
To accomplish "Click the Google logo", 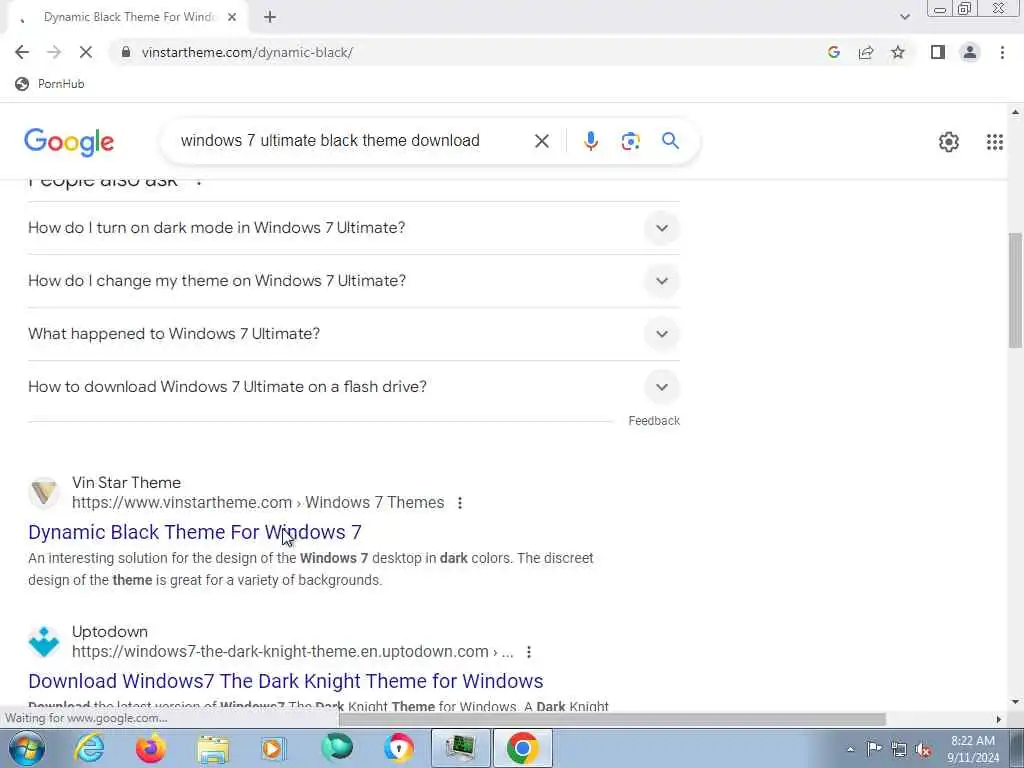I will pyautogui.click(x=69, y=142).
